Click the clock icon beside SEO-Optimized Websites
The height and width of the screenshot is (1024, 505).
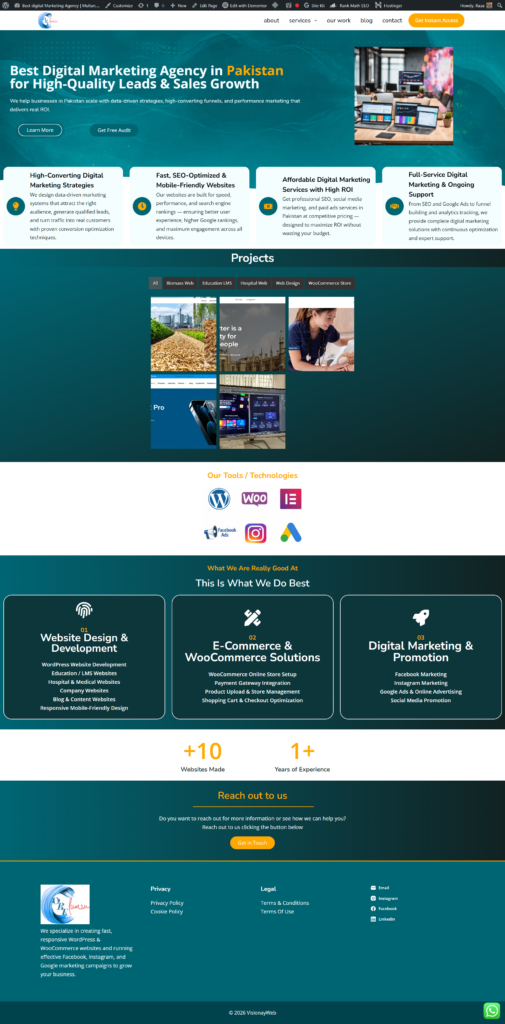[x=142, y=206]
